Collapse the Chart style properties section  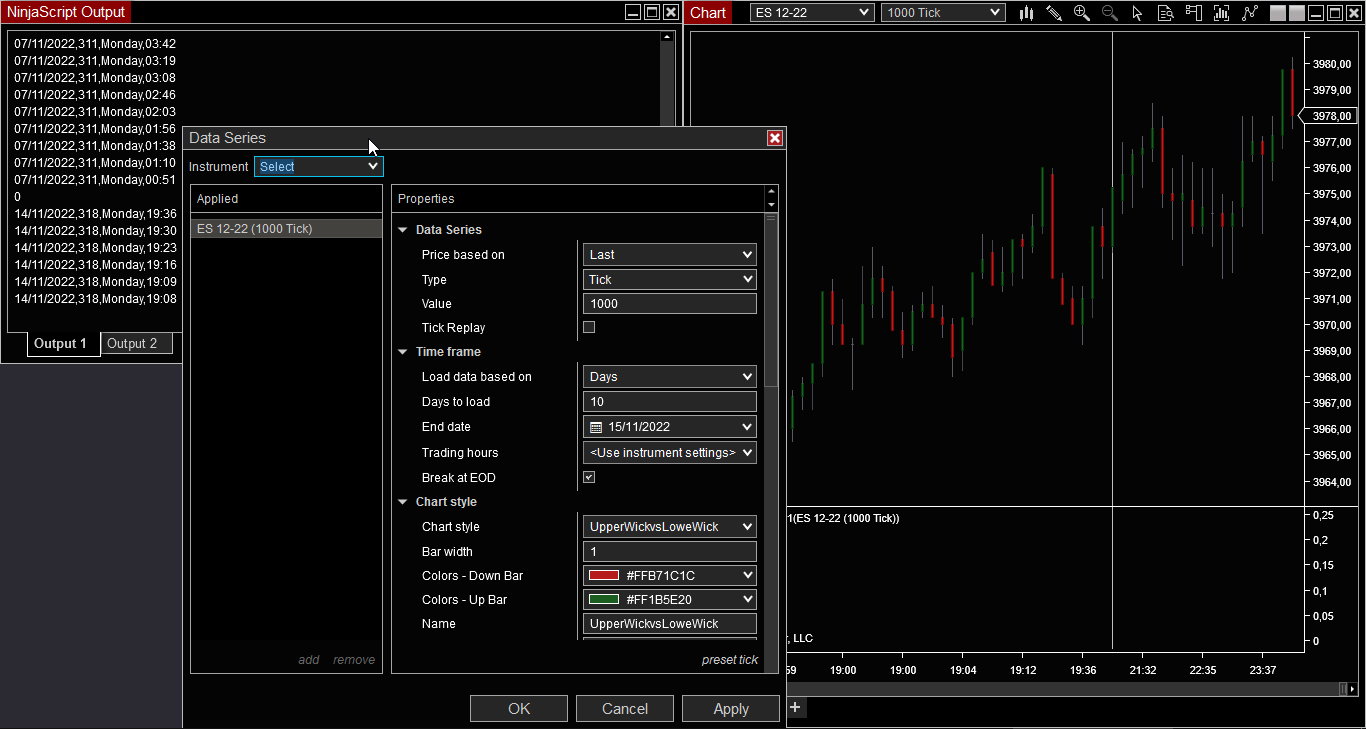(x=403, y=502)
